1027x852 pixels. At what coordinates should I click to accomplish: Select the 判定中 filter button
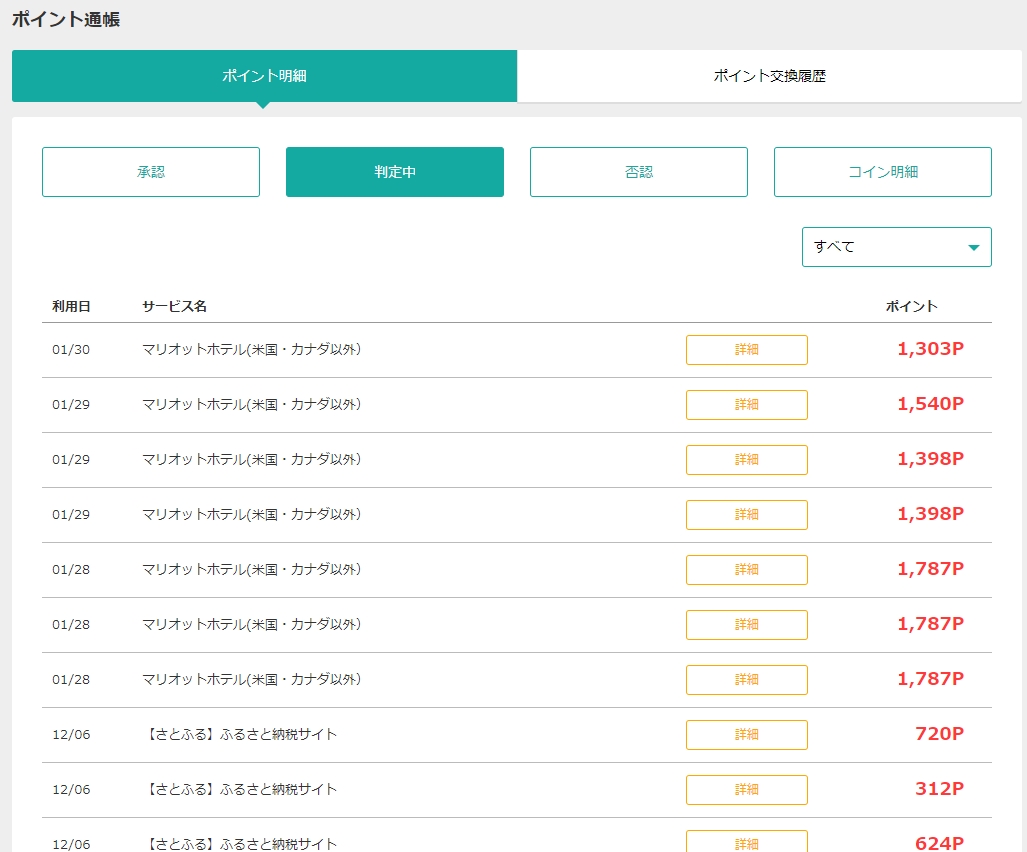coord(395,172)
